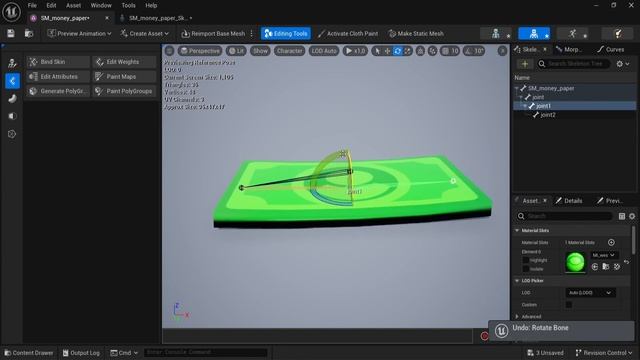Click Edit Weights tool
Viewport: 640px width, 360px height.
(124, 62)
